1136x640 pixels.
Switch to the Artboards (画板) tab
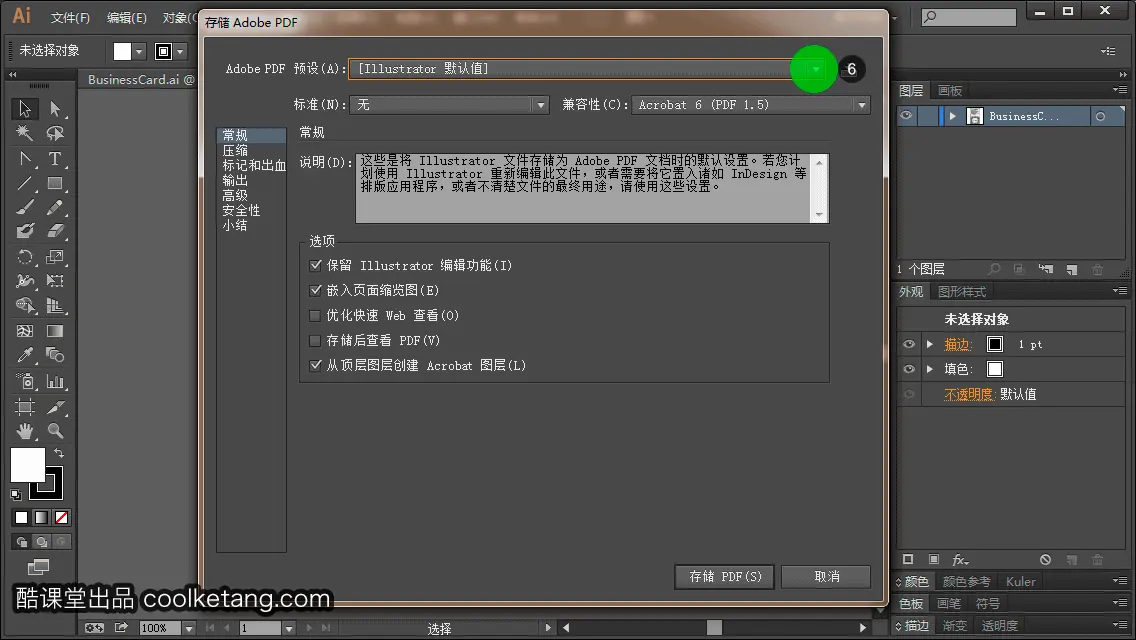point(950,91)
